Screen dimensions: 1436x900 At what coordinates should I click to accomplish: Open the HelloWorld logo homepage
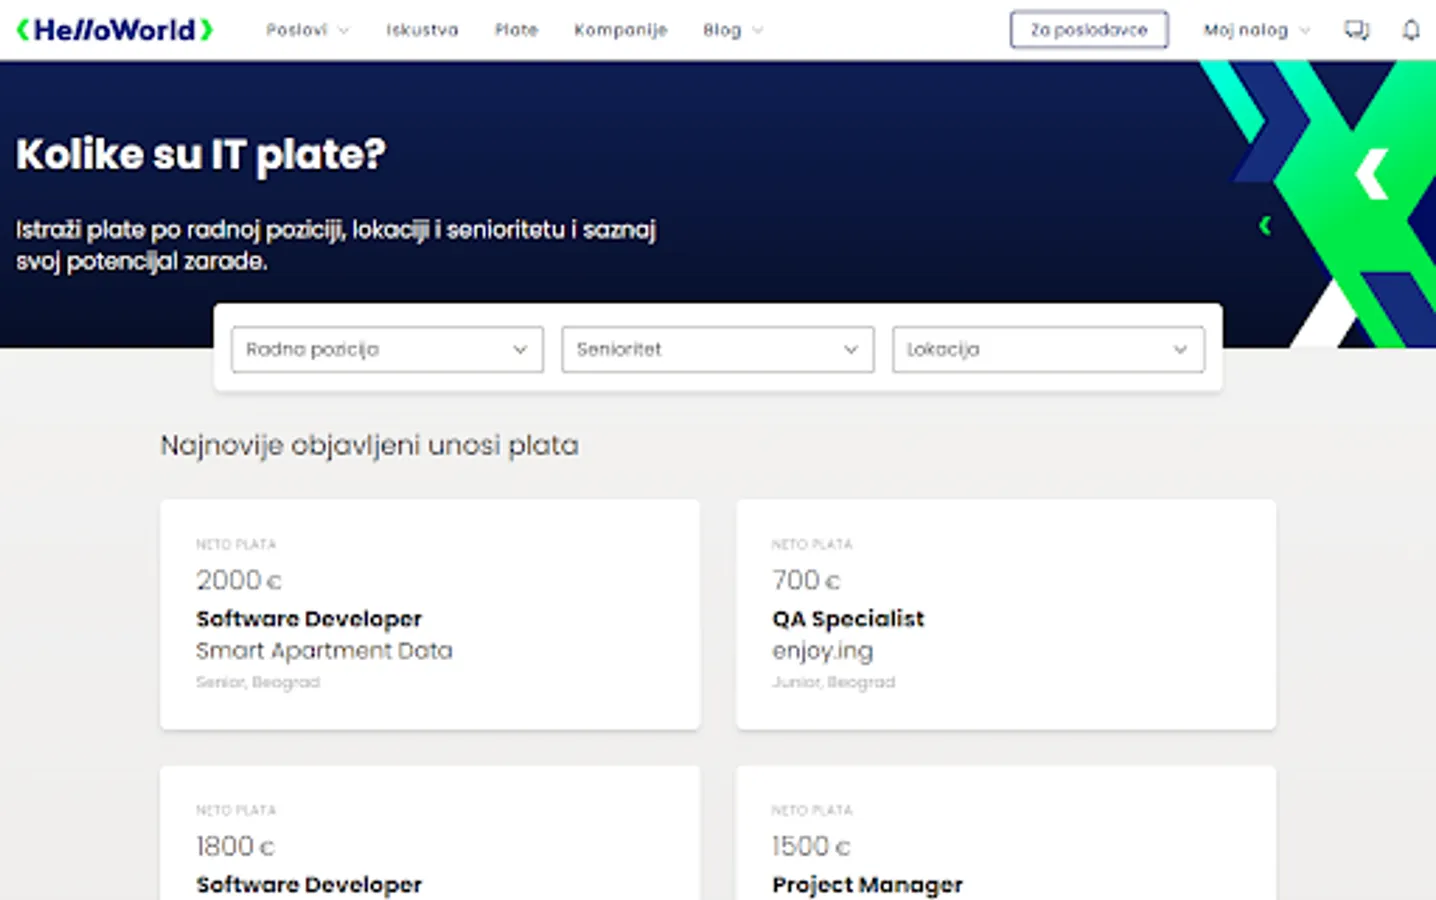pos(115,30)
